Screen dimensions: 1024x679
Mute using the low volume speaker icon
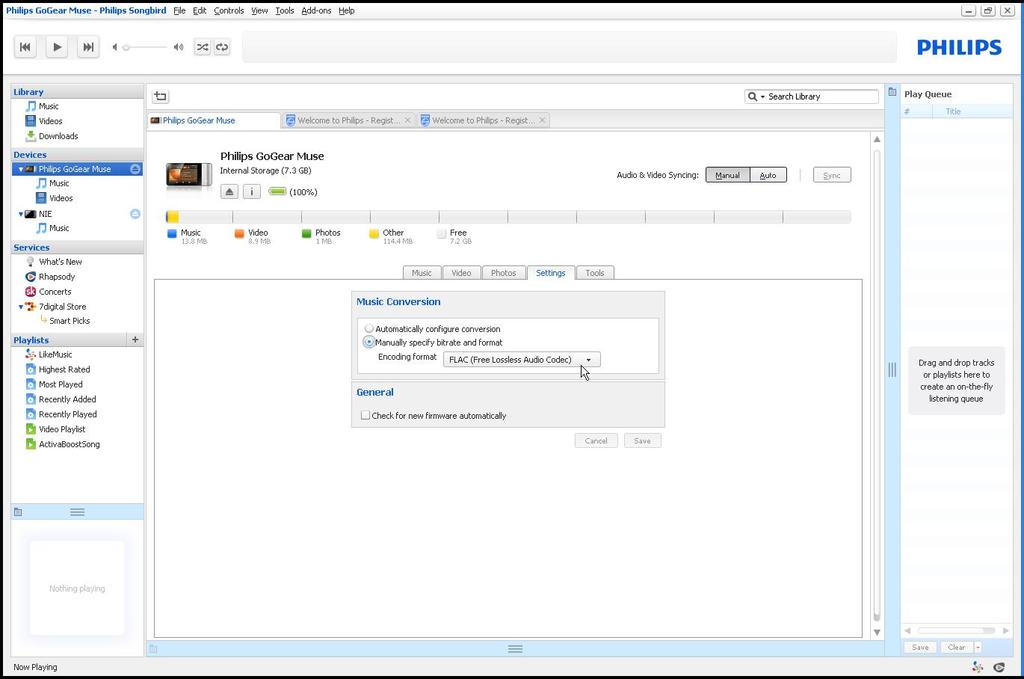tap(115, 47)
